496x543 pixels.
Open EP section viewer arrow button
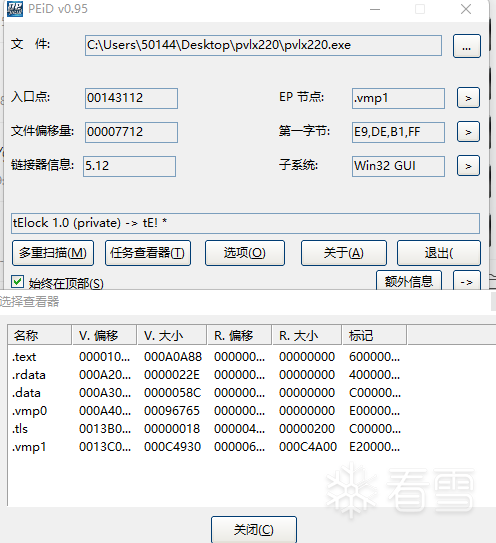coord(468,98)
